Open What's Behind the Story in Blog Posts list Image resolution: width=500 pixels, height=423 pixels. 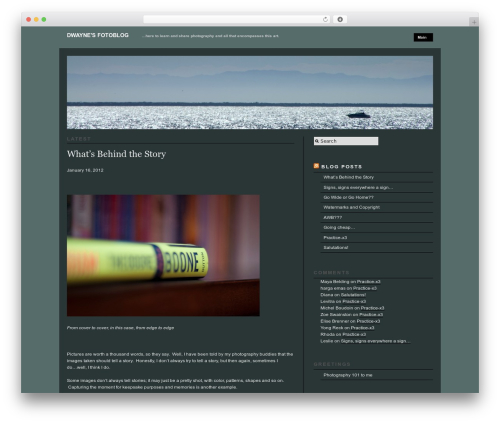pyautogui.click(x=348, y=177)
